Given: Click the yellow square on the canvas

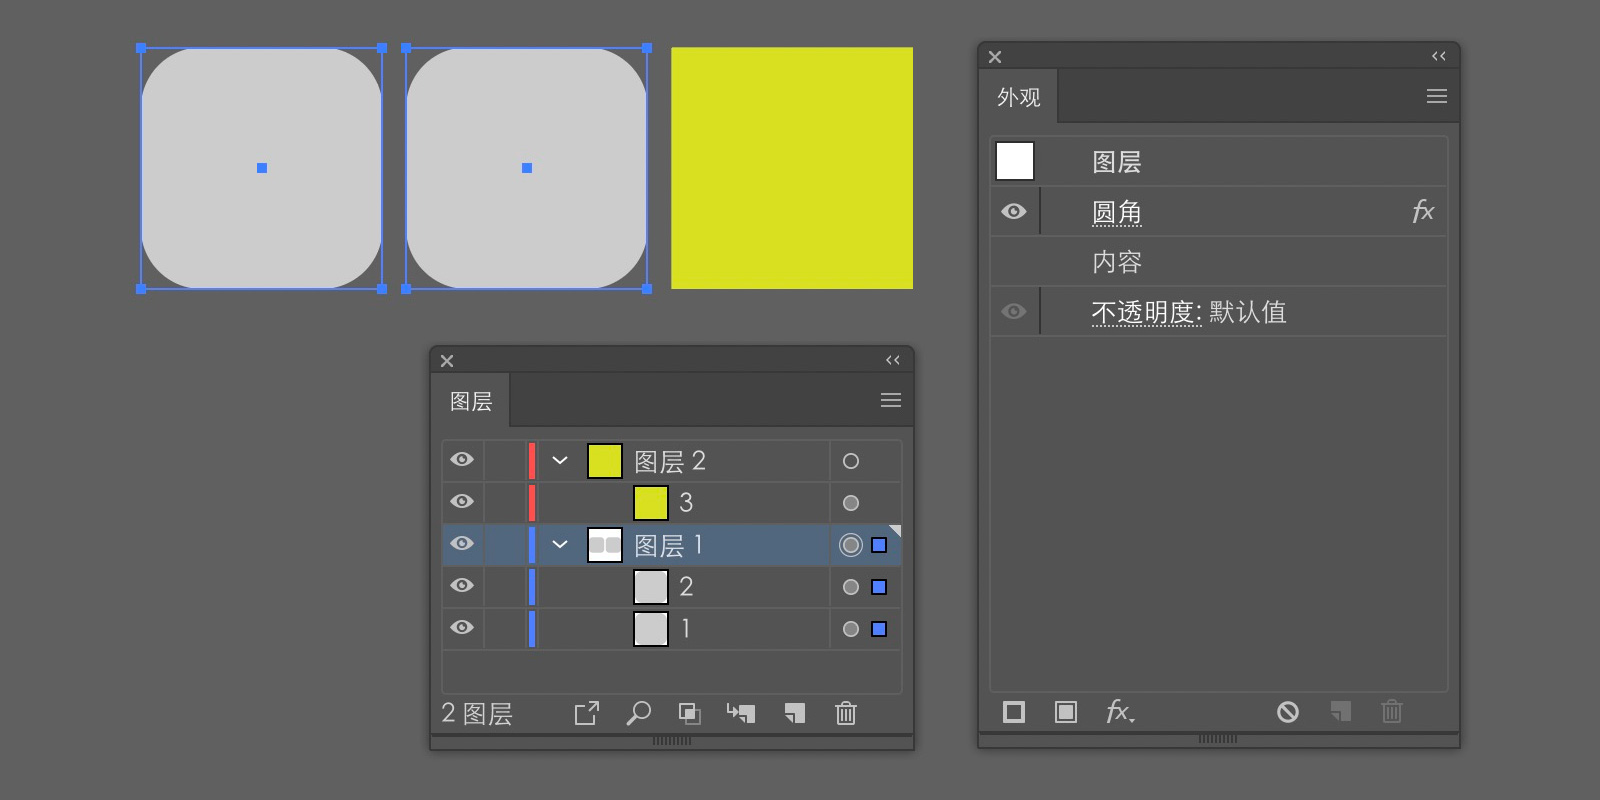Looking at the screenshot, I should [x=792, y=168].
